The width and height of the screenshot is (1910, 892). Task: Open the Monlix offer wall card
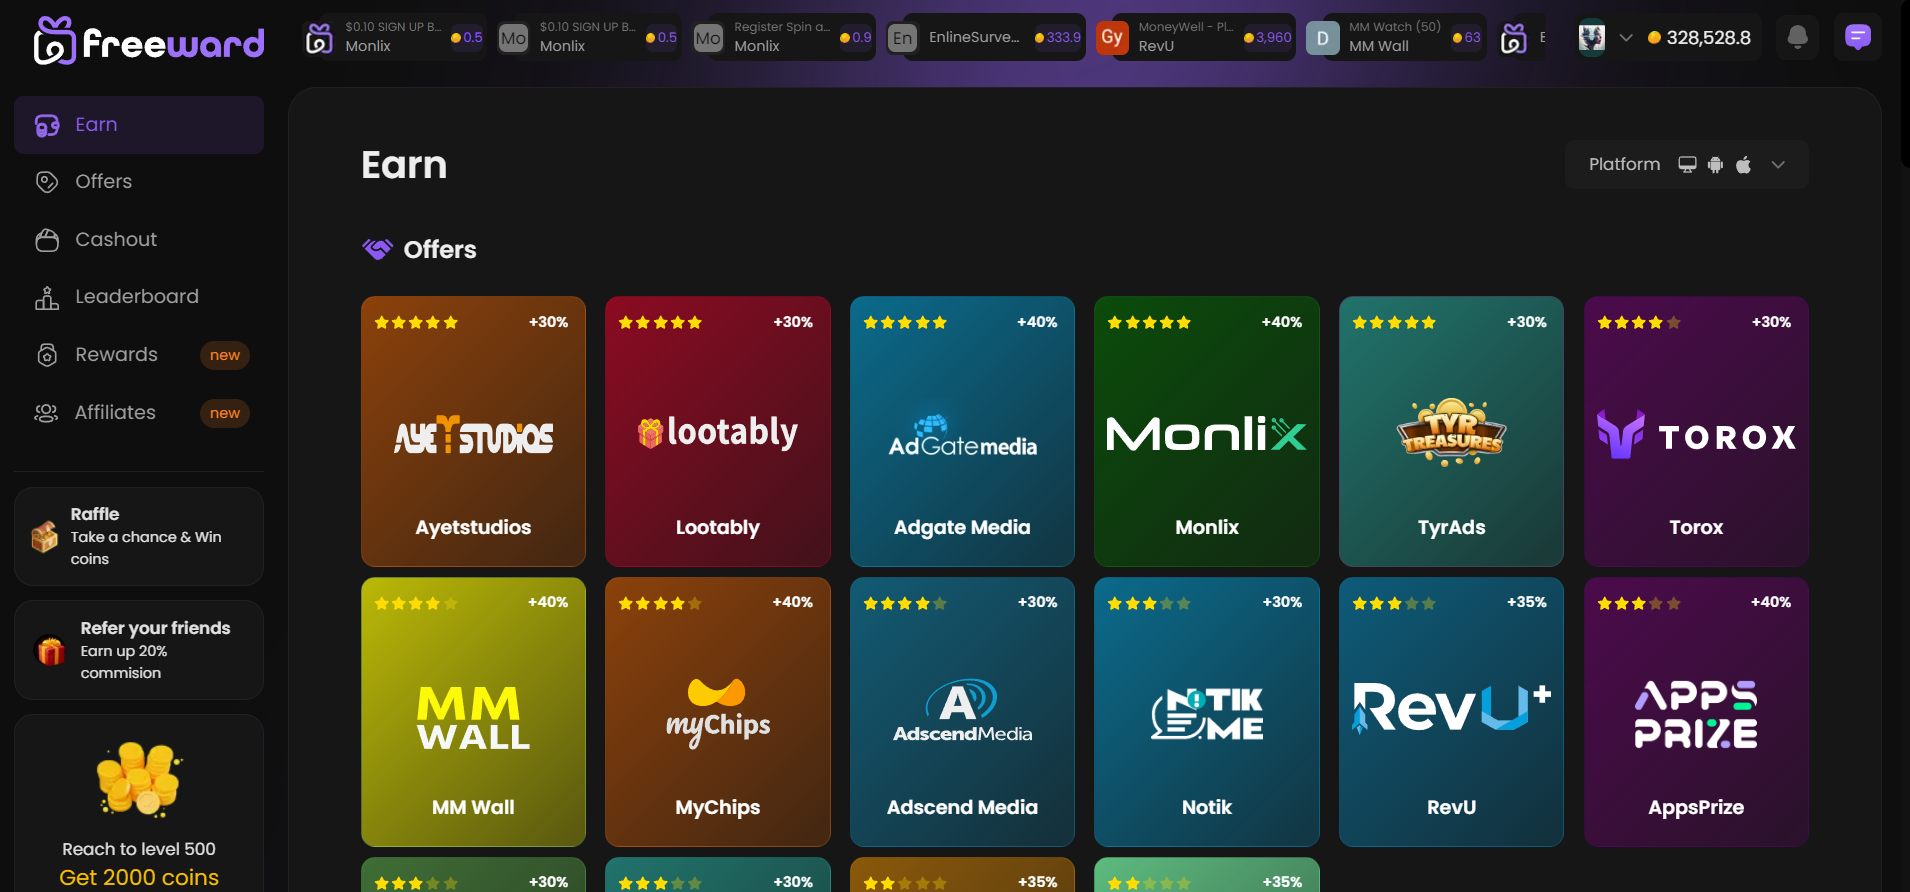1207,431
